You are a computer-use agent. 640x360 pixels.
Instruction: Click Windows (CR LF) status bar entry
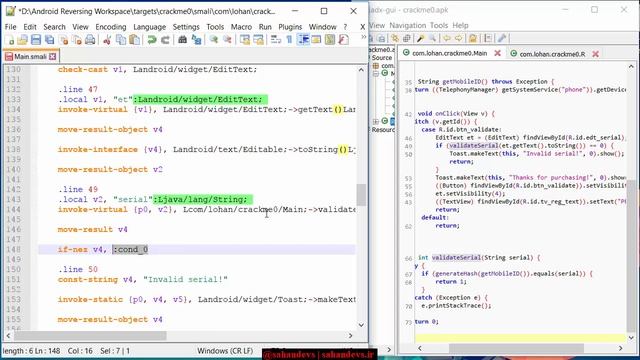225,351
